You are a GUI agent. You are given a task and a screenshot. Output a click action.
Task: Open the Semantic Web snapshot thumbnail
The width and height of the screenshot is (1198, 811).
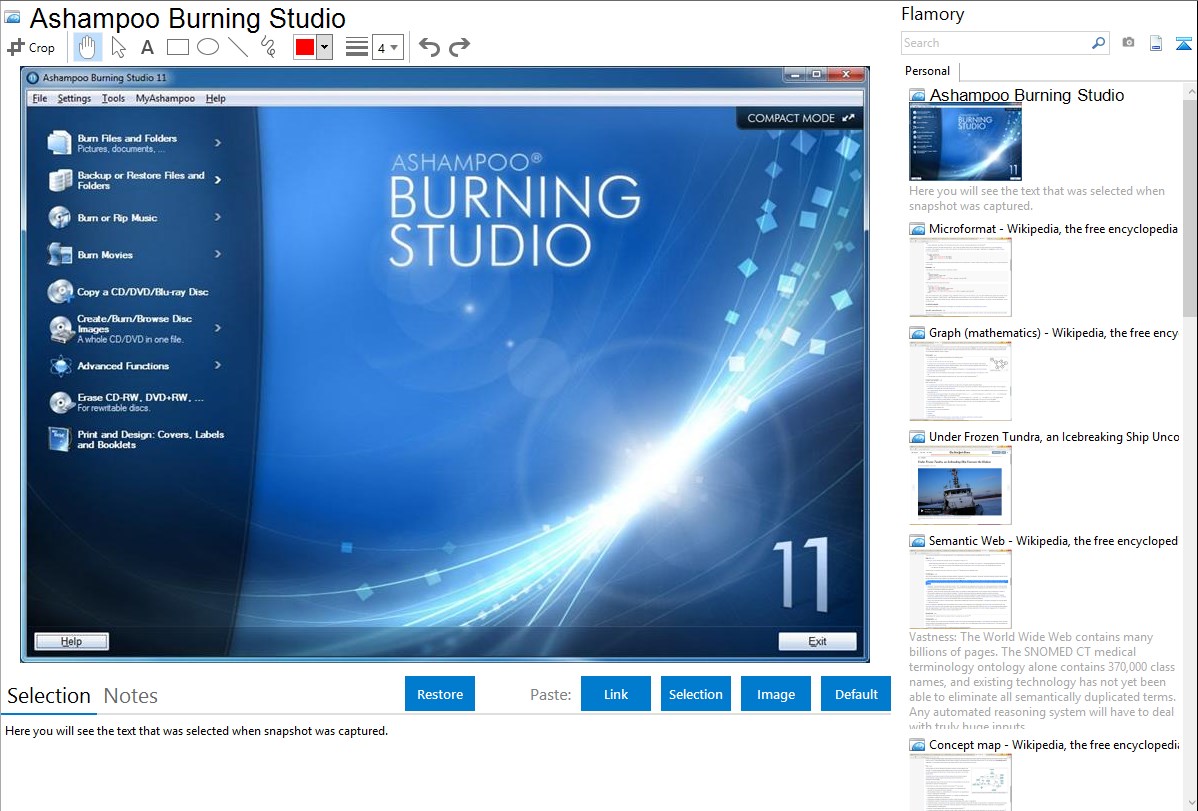coord(960,589)
